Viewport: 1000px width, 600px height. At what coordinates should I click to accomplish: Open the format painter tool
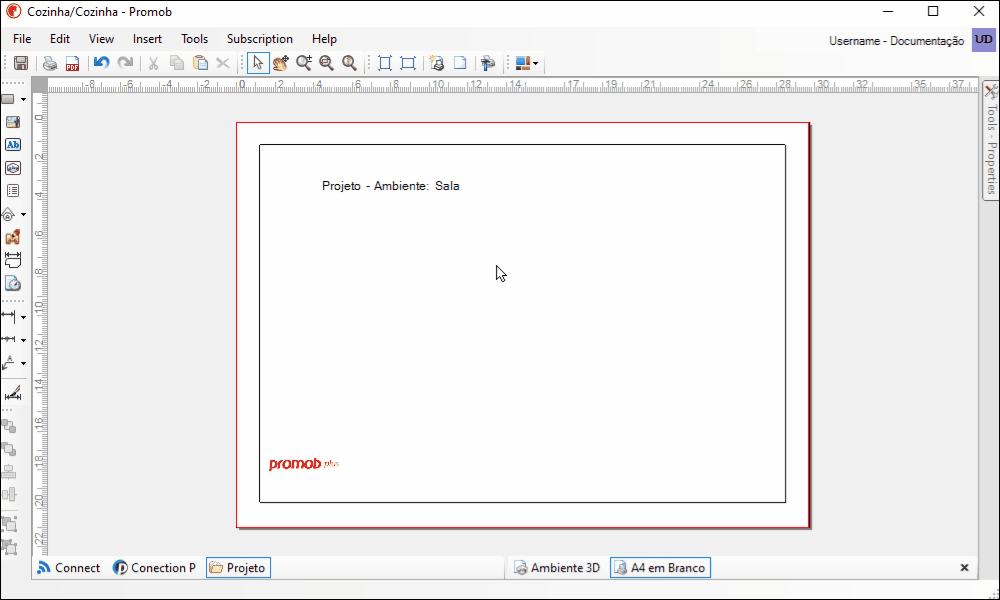click(489, 63)
